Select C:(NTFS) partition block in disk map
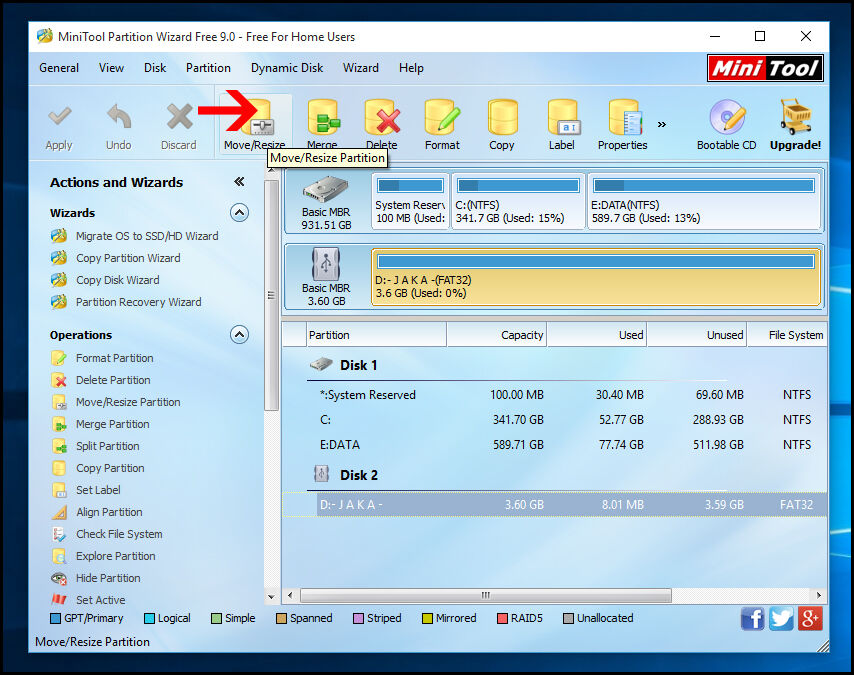854x675 pixels. click(x=518, y=201)
